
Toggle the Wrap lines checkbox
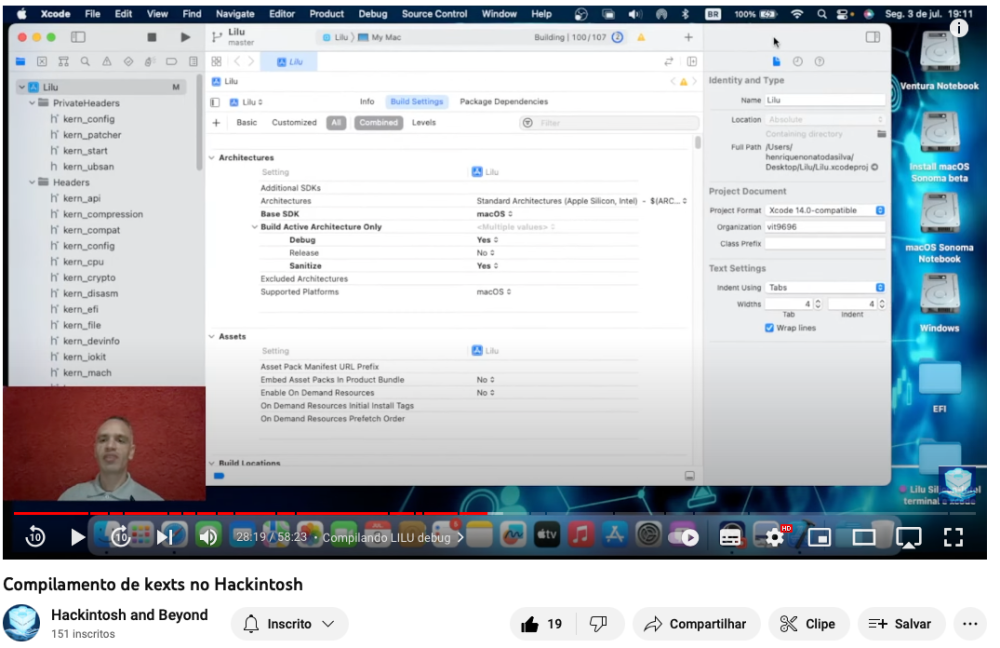769,328
